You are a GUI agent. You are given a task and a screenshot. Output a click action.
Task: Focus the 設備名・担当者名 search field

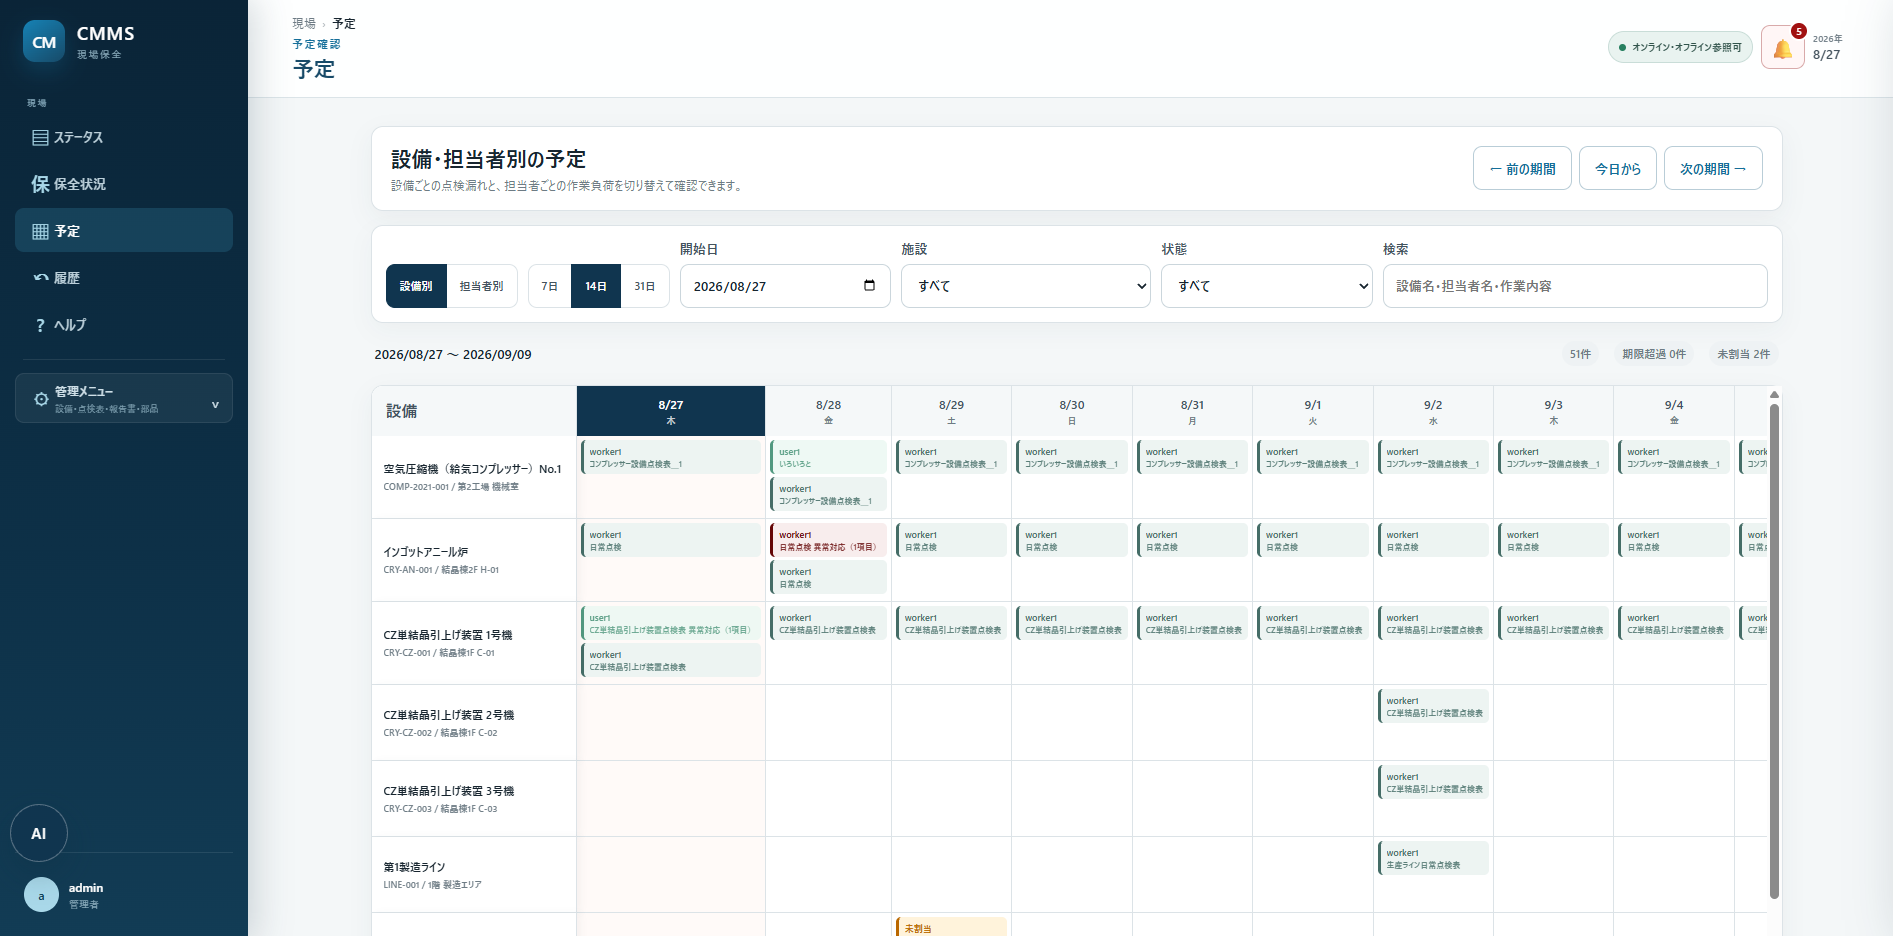click(x=1575, y=286)
